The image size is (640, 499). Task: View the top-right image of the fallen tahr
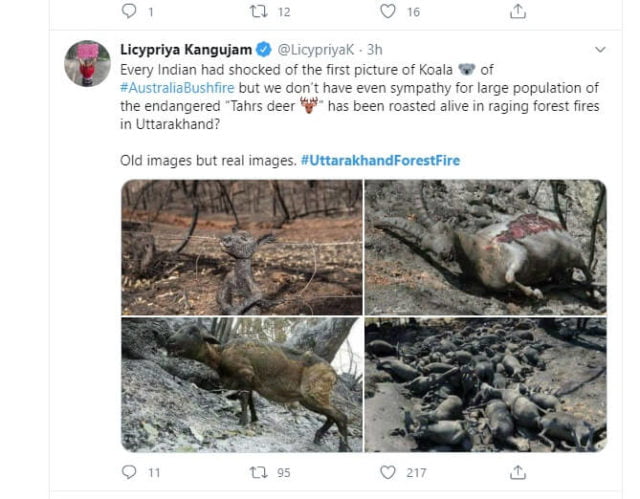click(x=486, y=247)
